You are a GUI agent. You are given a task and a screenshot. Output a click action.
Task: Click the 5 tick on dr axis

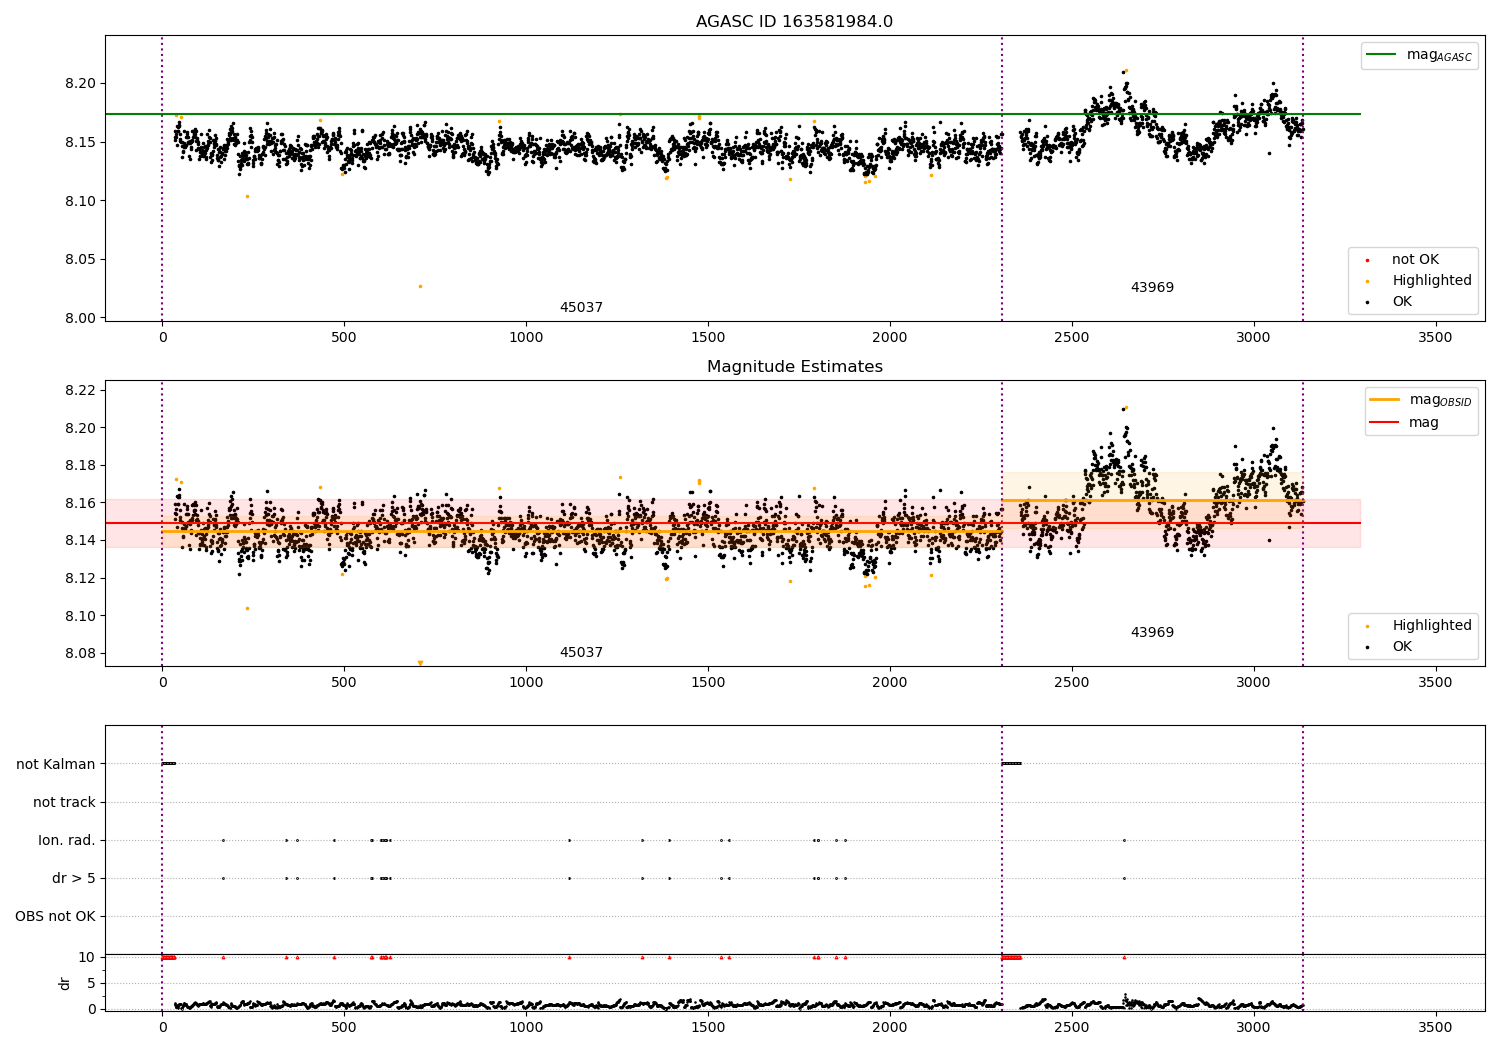(x=91, y=984)
